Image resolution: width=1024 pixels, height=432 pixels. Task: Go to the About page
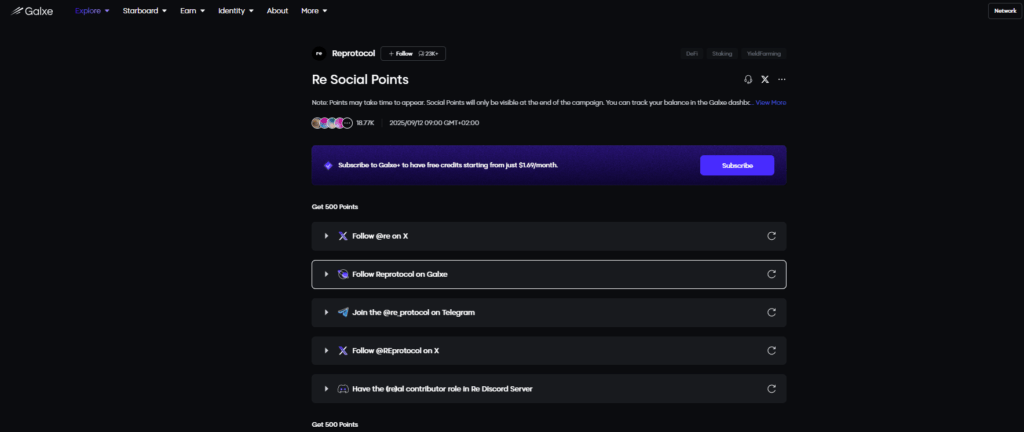(277, 11)
